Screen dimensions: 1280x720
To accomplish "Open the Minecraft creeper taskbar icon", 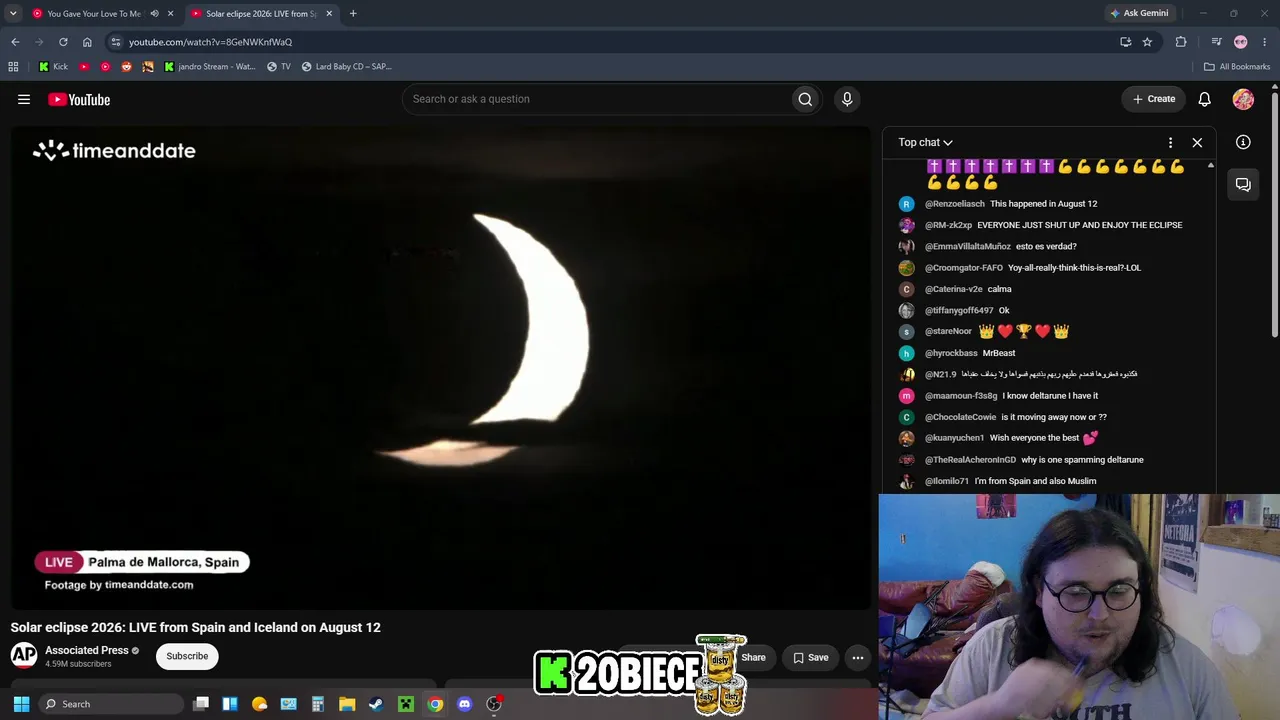I will pos(405,704).
